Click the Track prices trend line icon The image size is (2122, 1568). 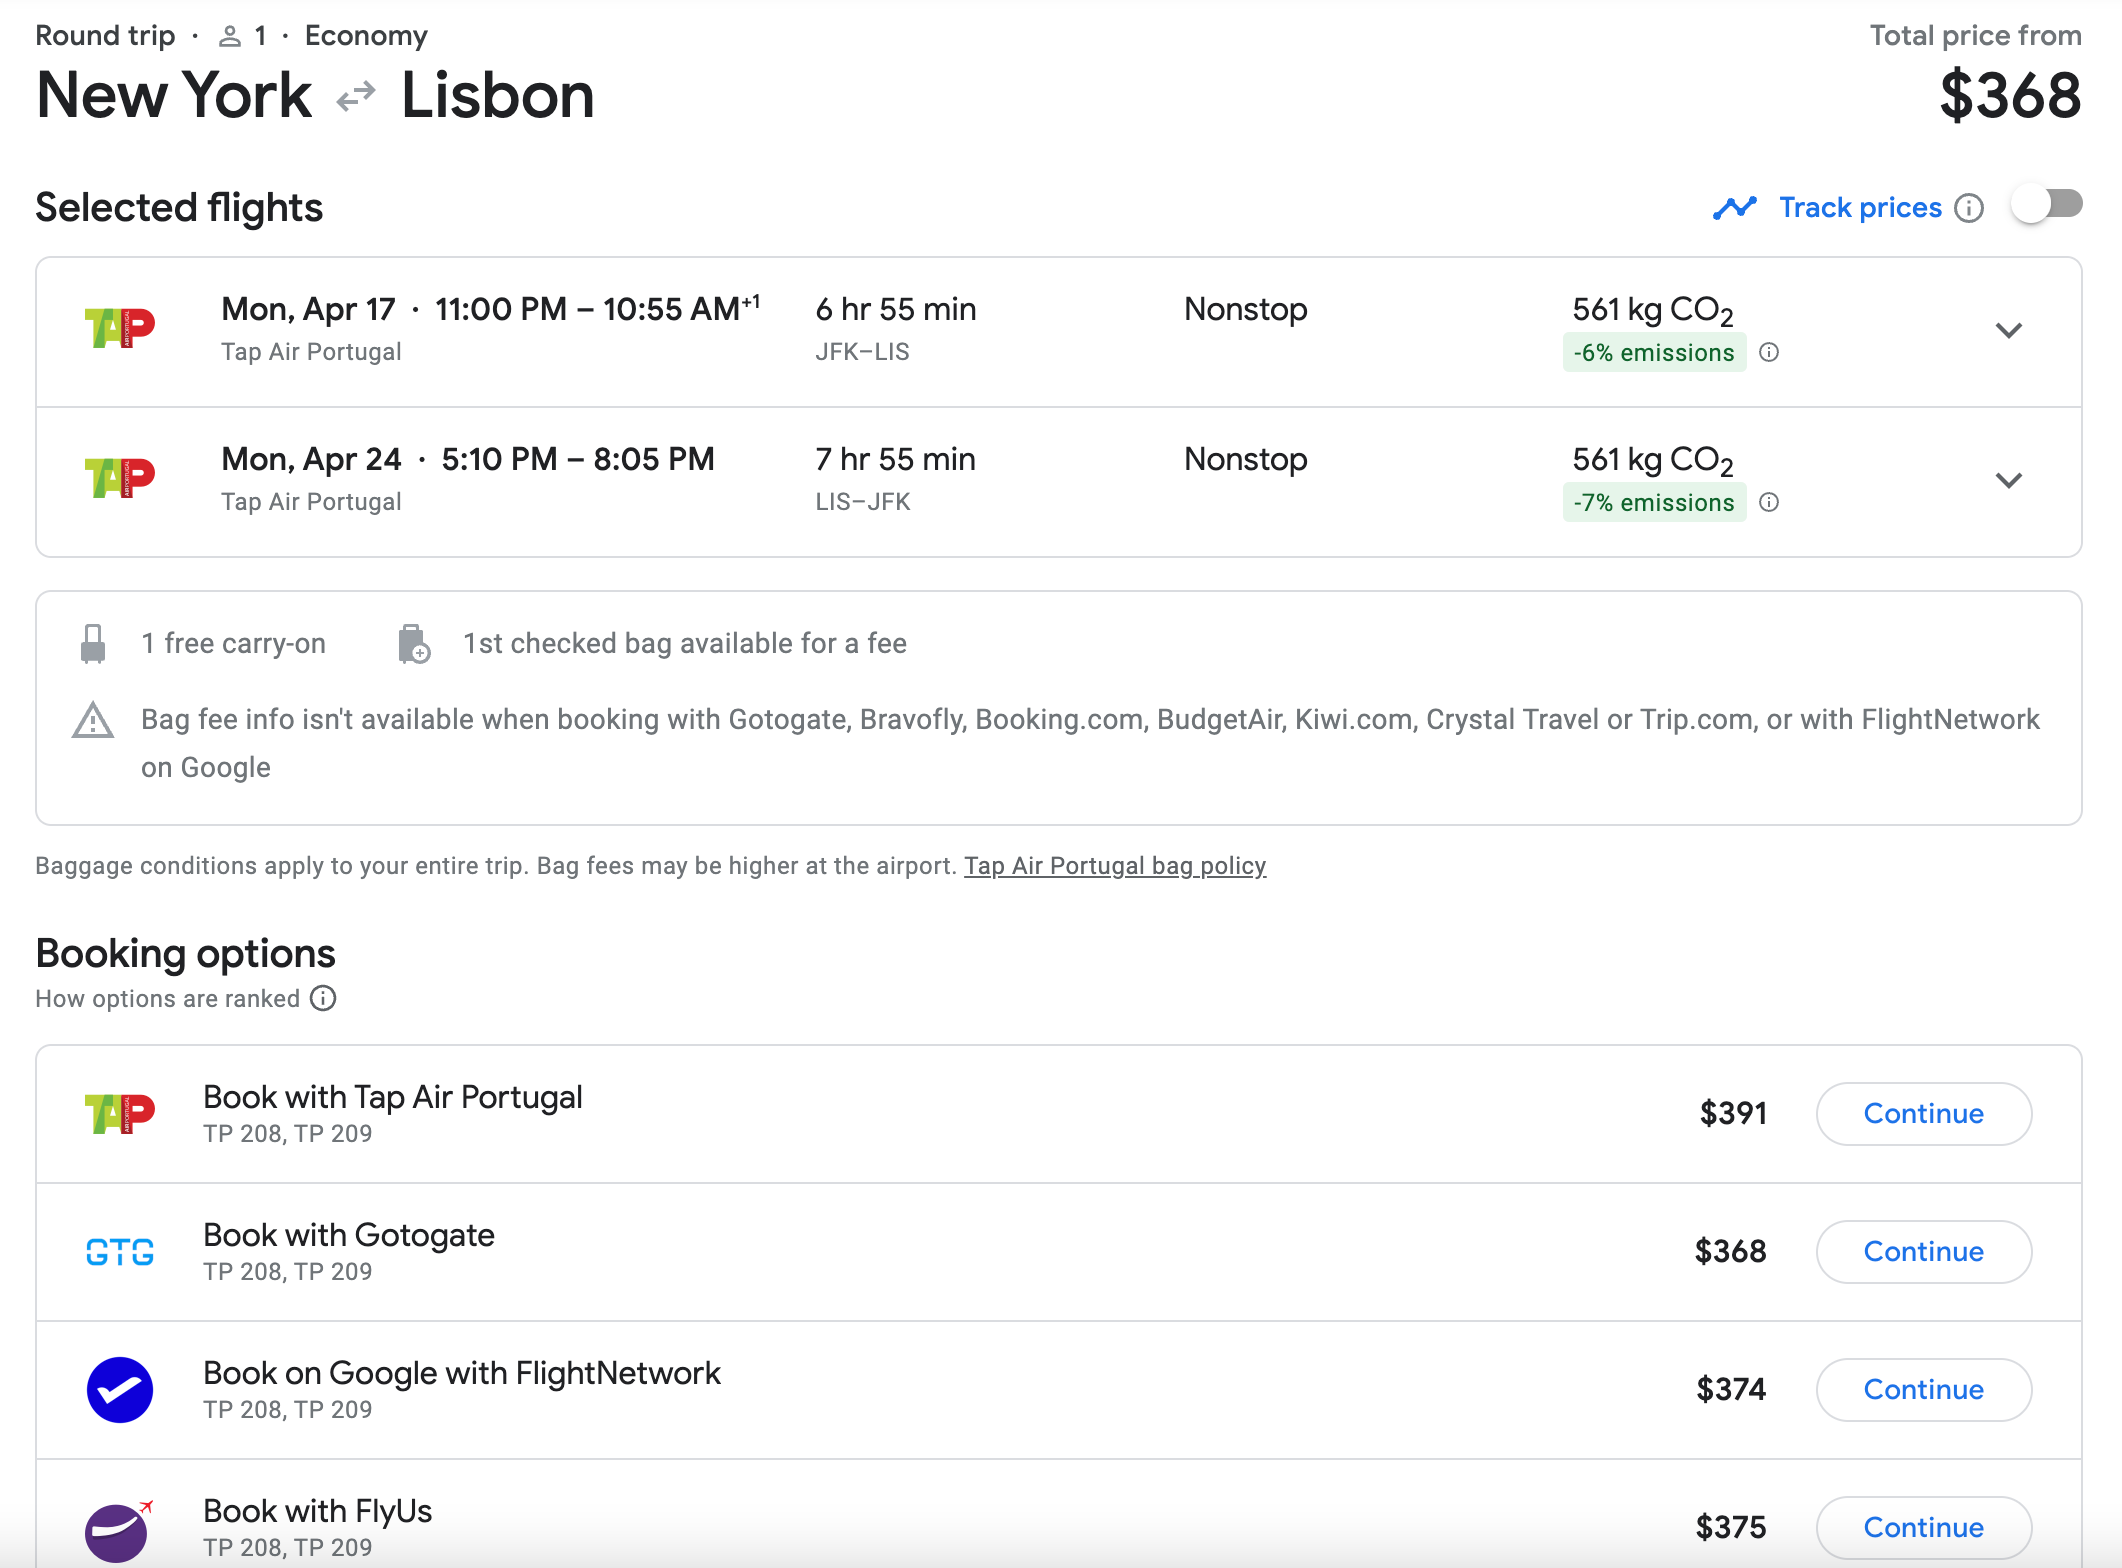1735,208
